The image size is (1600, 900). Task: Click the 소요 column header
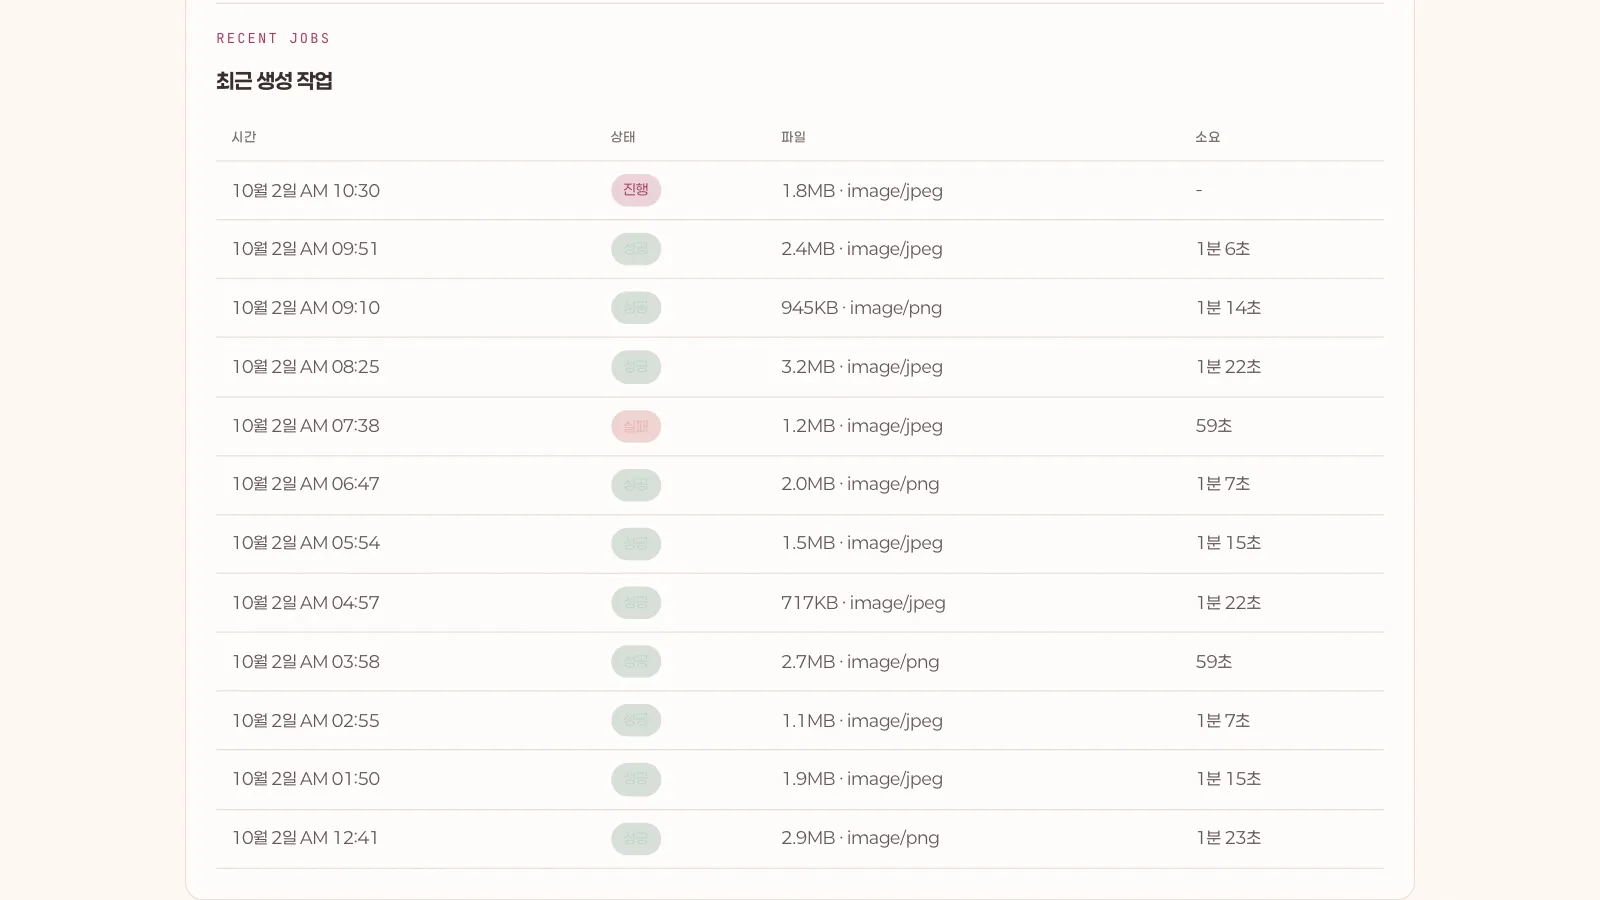(x=1208, y=137)
